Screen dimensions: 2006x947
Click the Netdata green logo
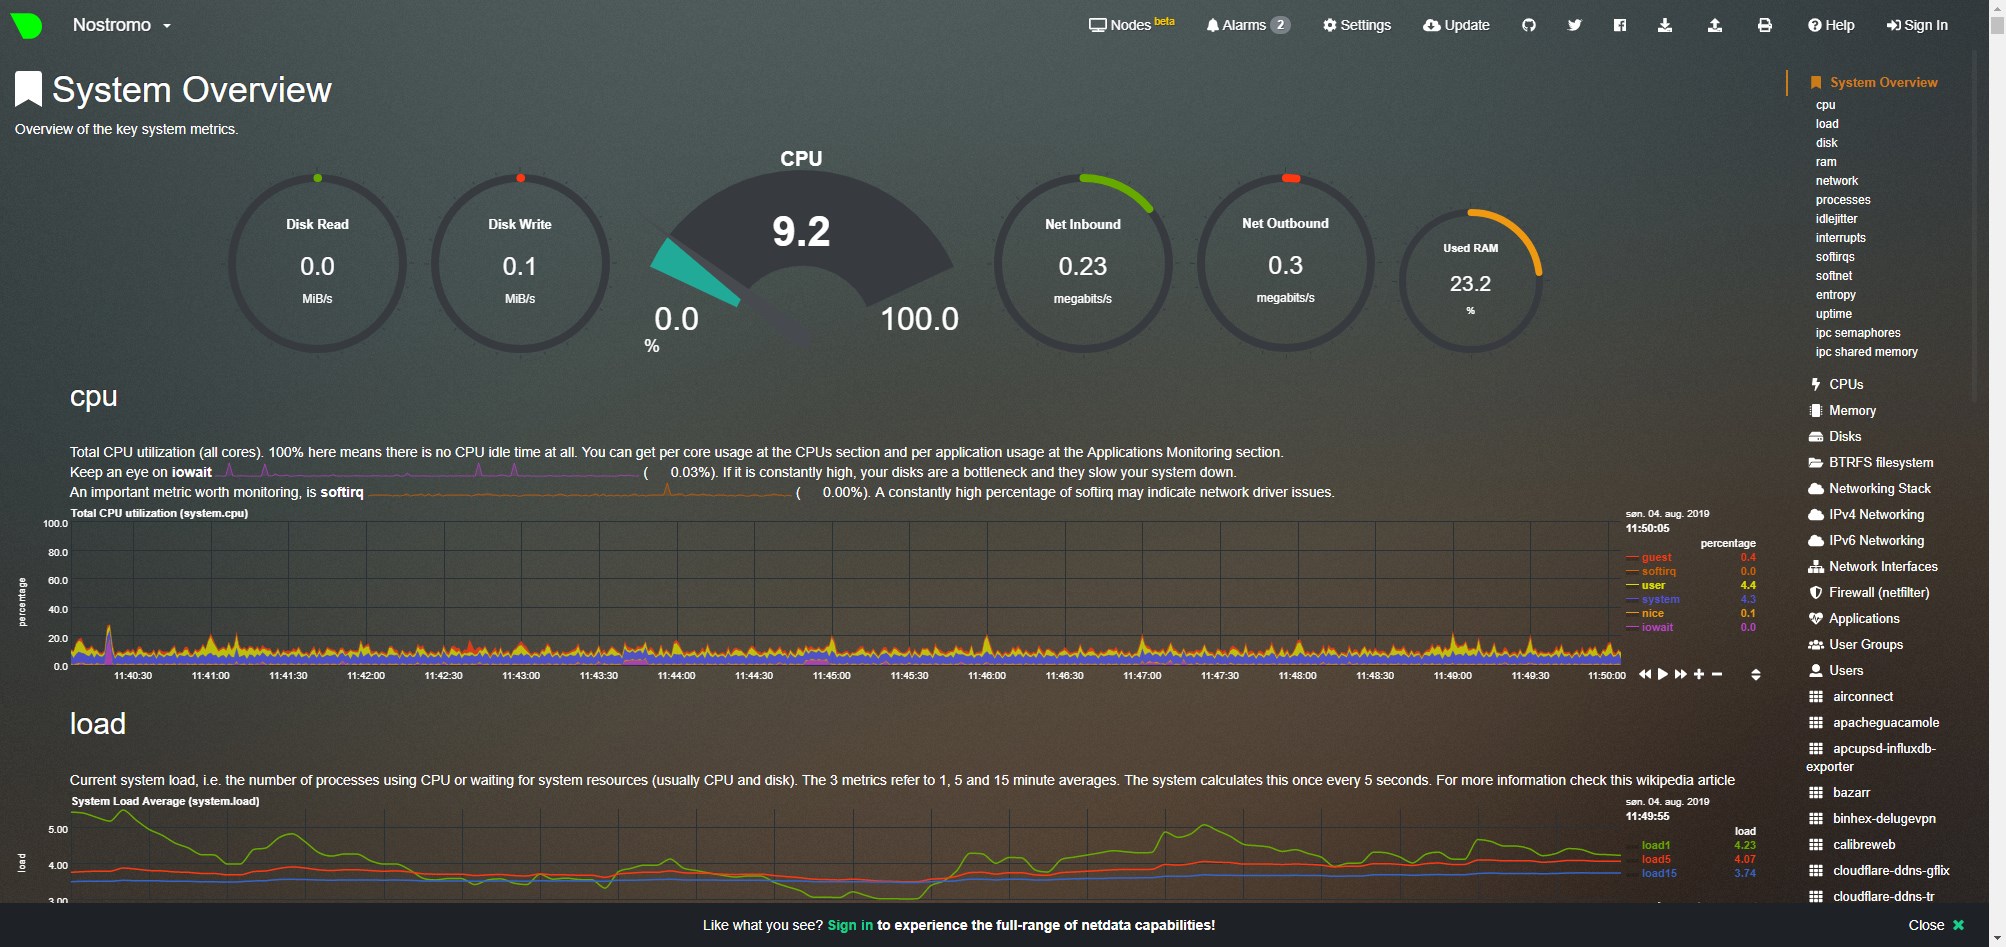(26, 25)
